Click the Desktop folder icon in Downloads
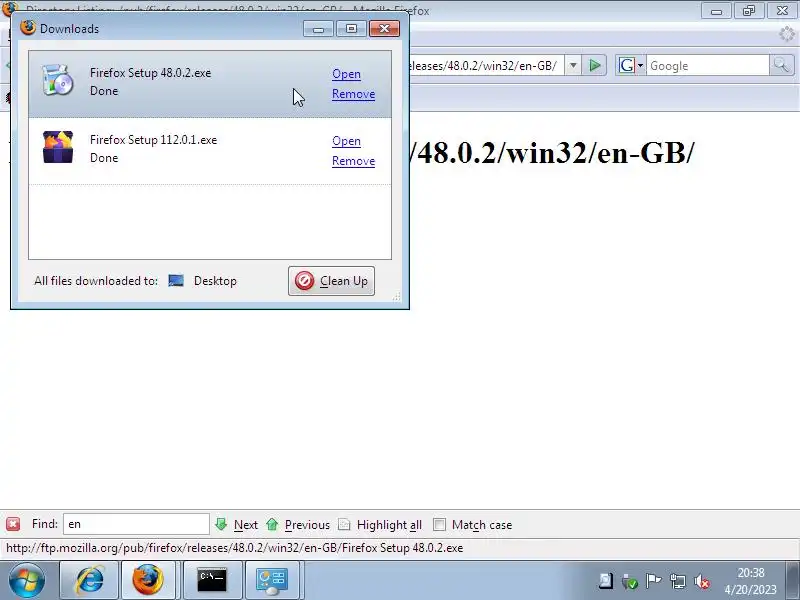800x600 pixels. pos(176,281)
